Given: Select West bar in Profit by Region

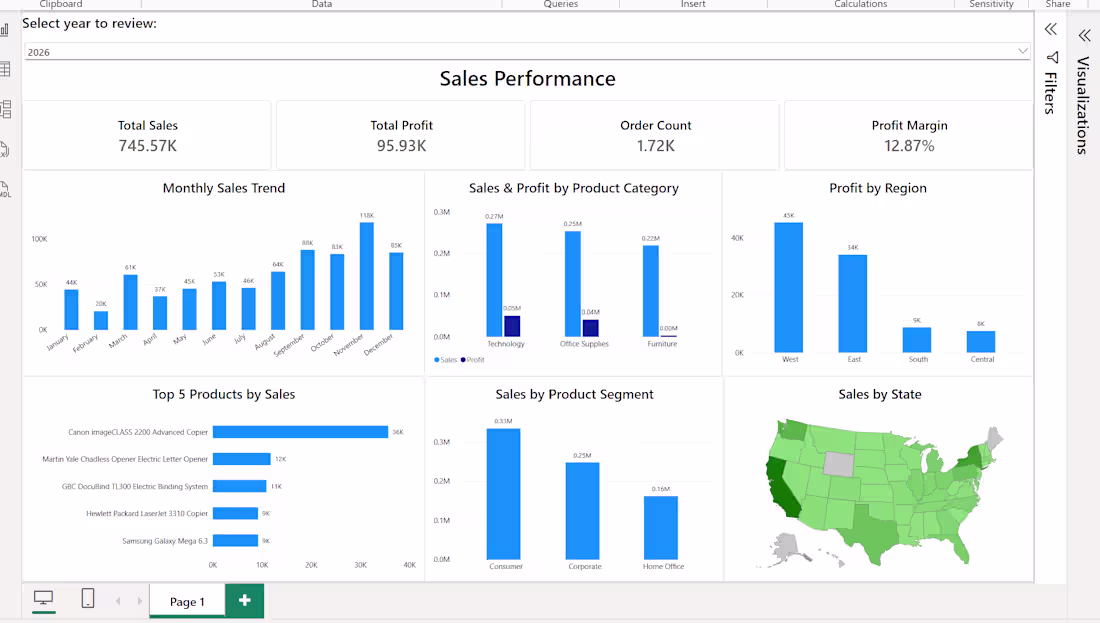Looking at the screenshot, I should [789, 288].
